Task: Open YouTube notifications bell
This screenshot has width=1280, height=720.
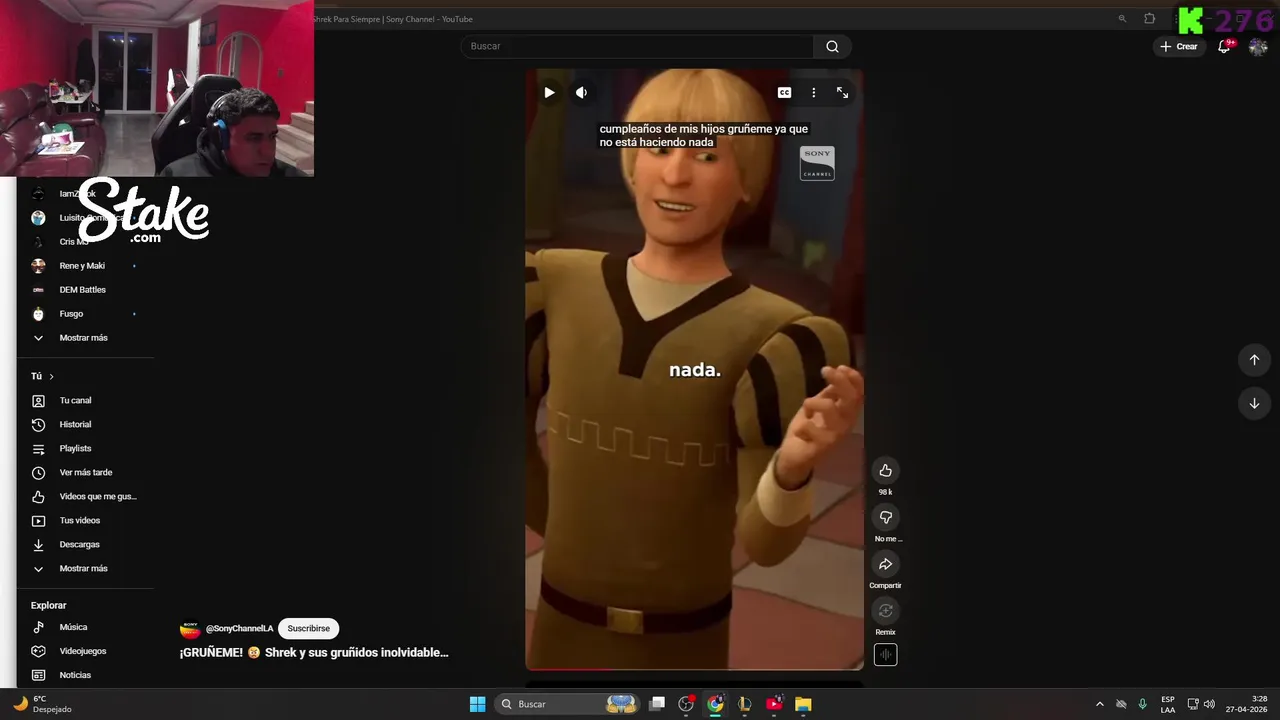Action: (1224, 46)
